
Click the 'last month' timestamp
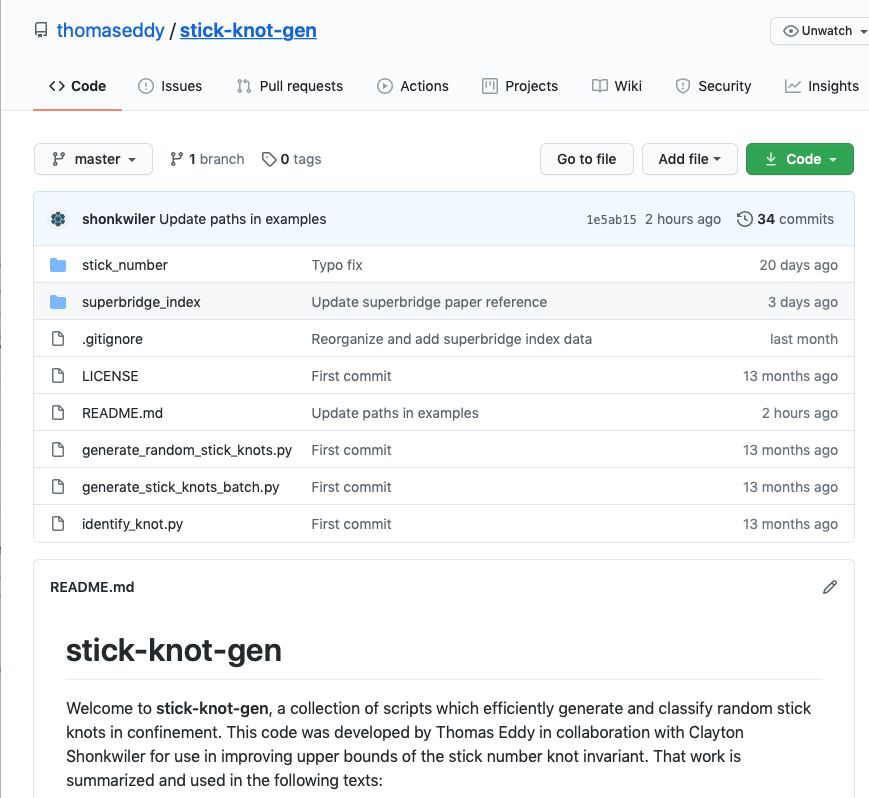pyautogui.click(x=804, y=339)
